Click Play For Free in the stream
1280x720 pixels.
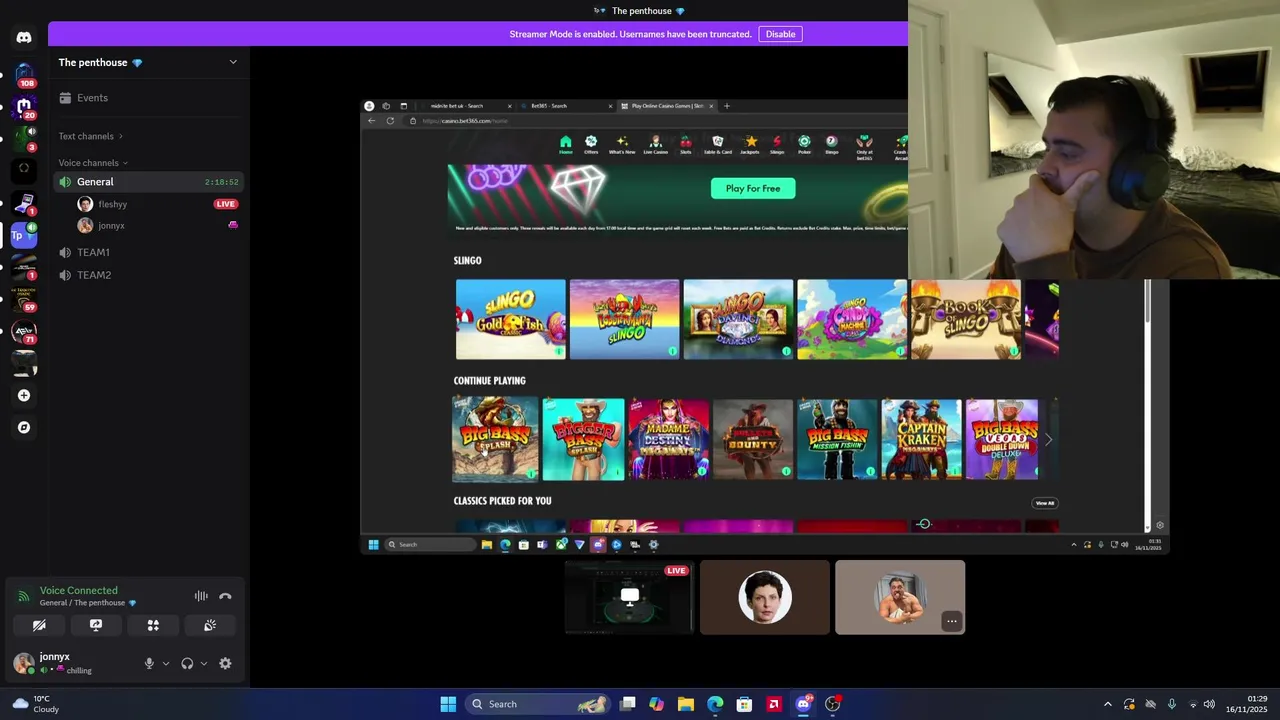coord(753,188)
